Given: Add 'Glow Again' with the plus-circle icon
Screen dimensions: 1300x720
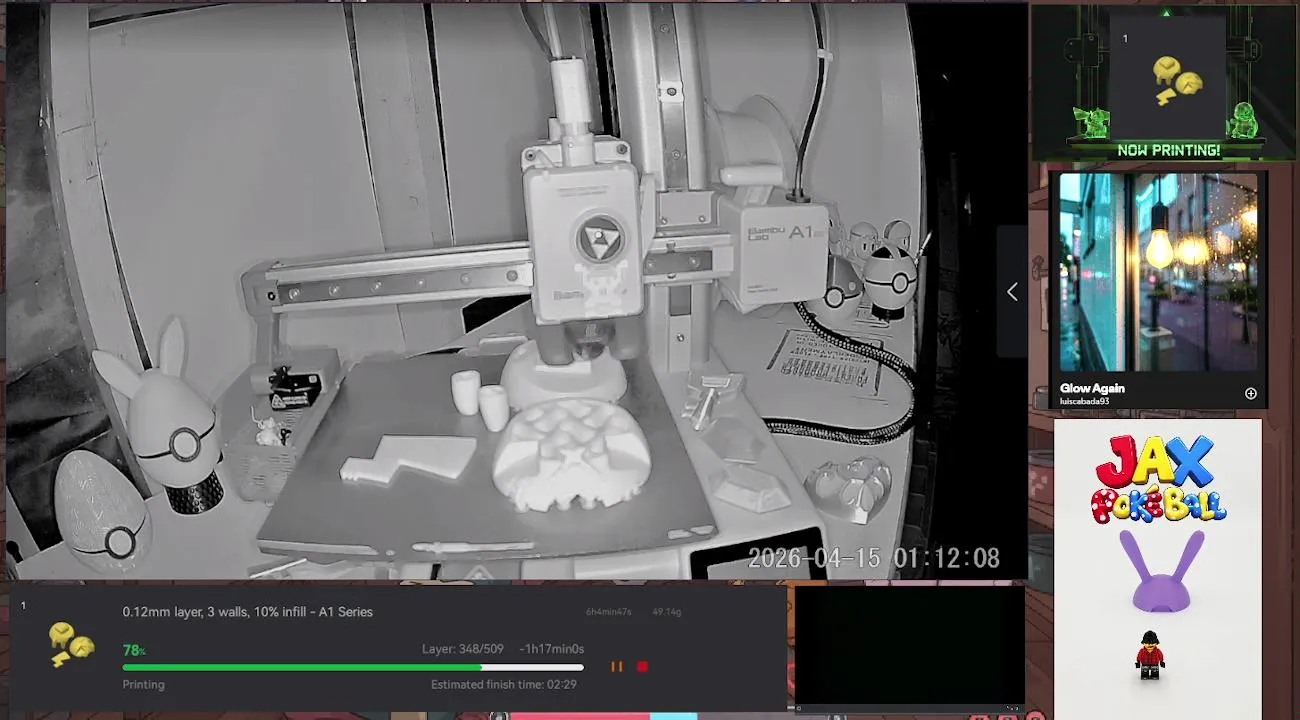Looking at the screenshot, I should (x=1250, y=393).
